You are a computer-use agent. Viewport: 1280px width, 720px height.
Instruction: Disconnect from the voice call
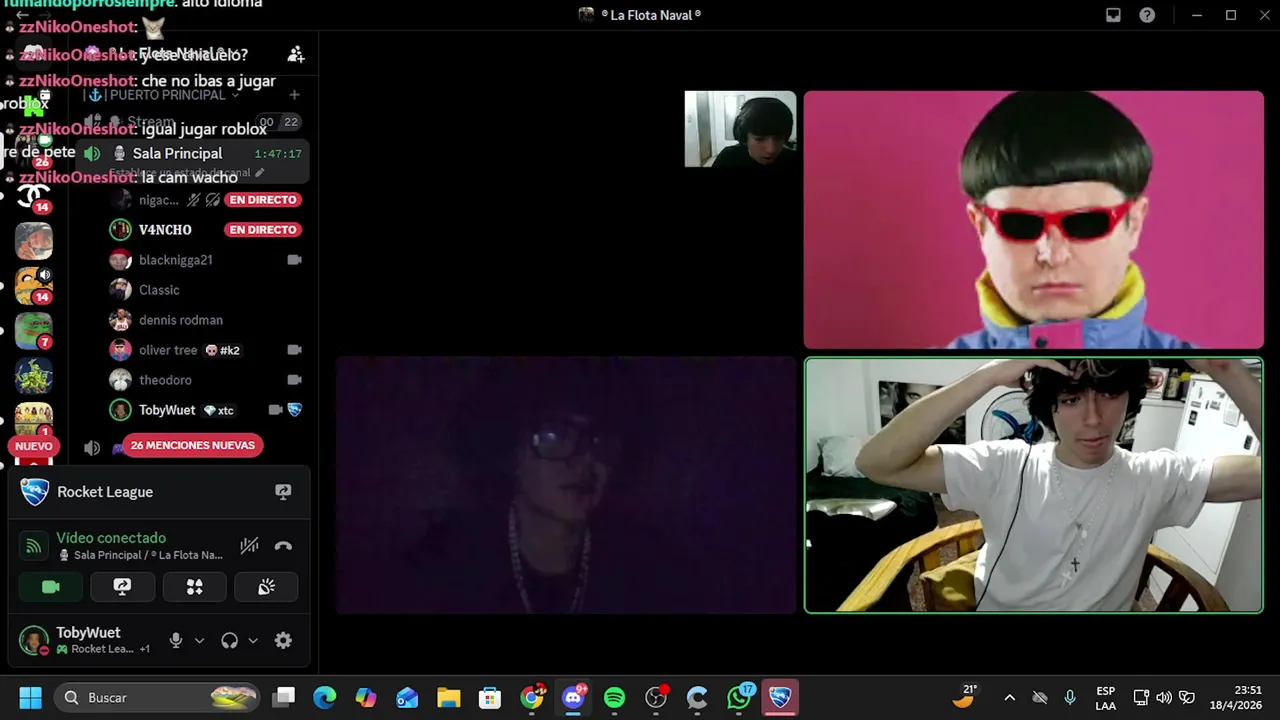(x=283, y=546)
